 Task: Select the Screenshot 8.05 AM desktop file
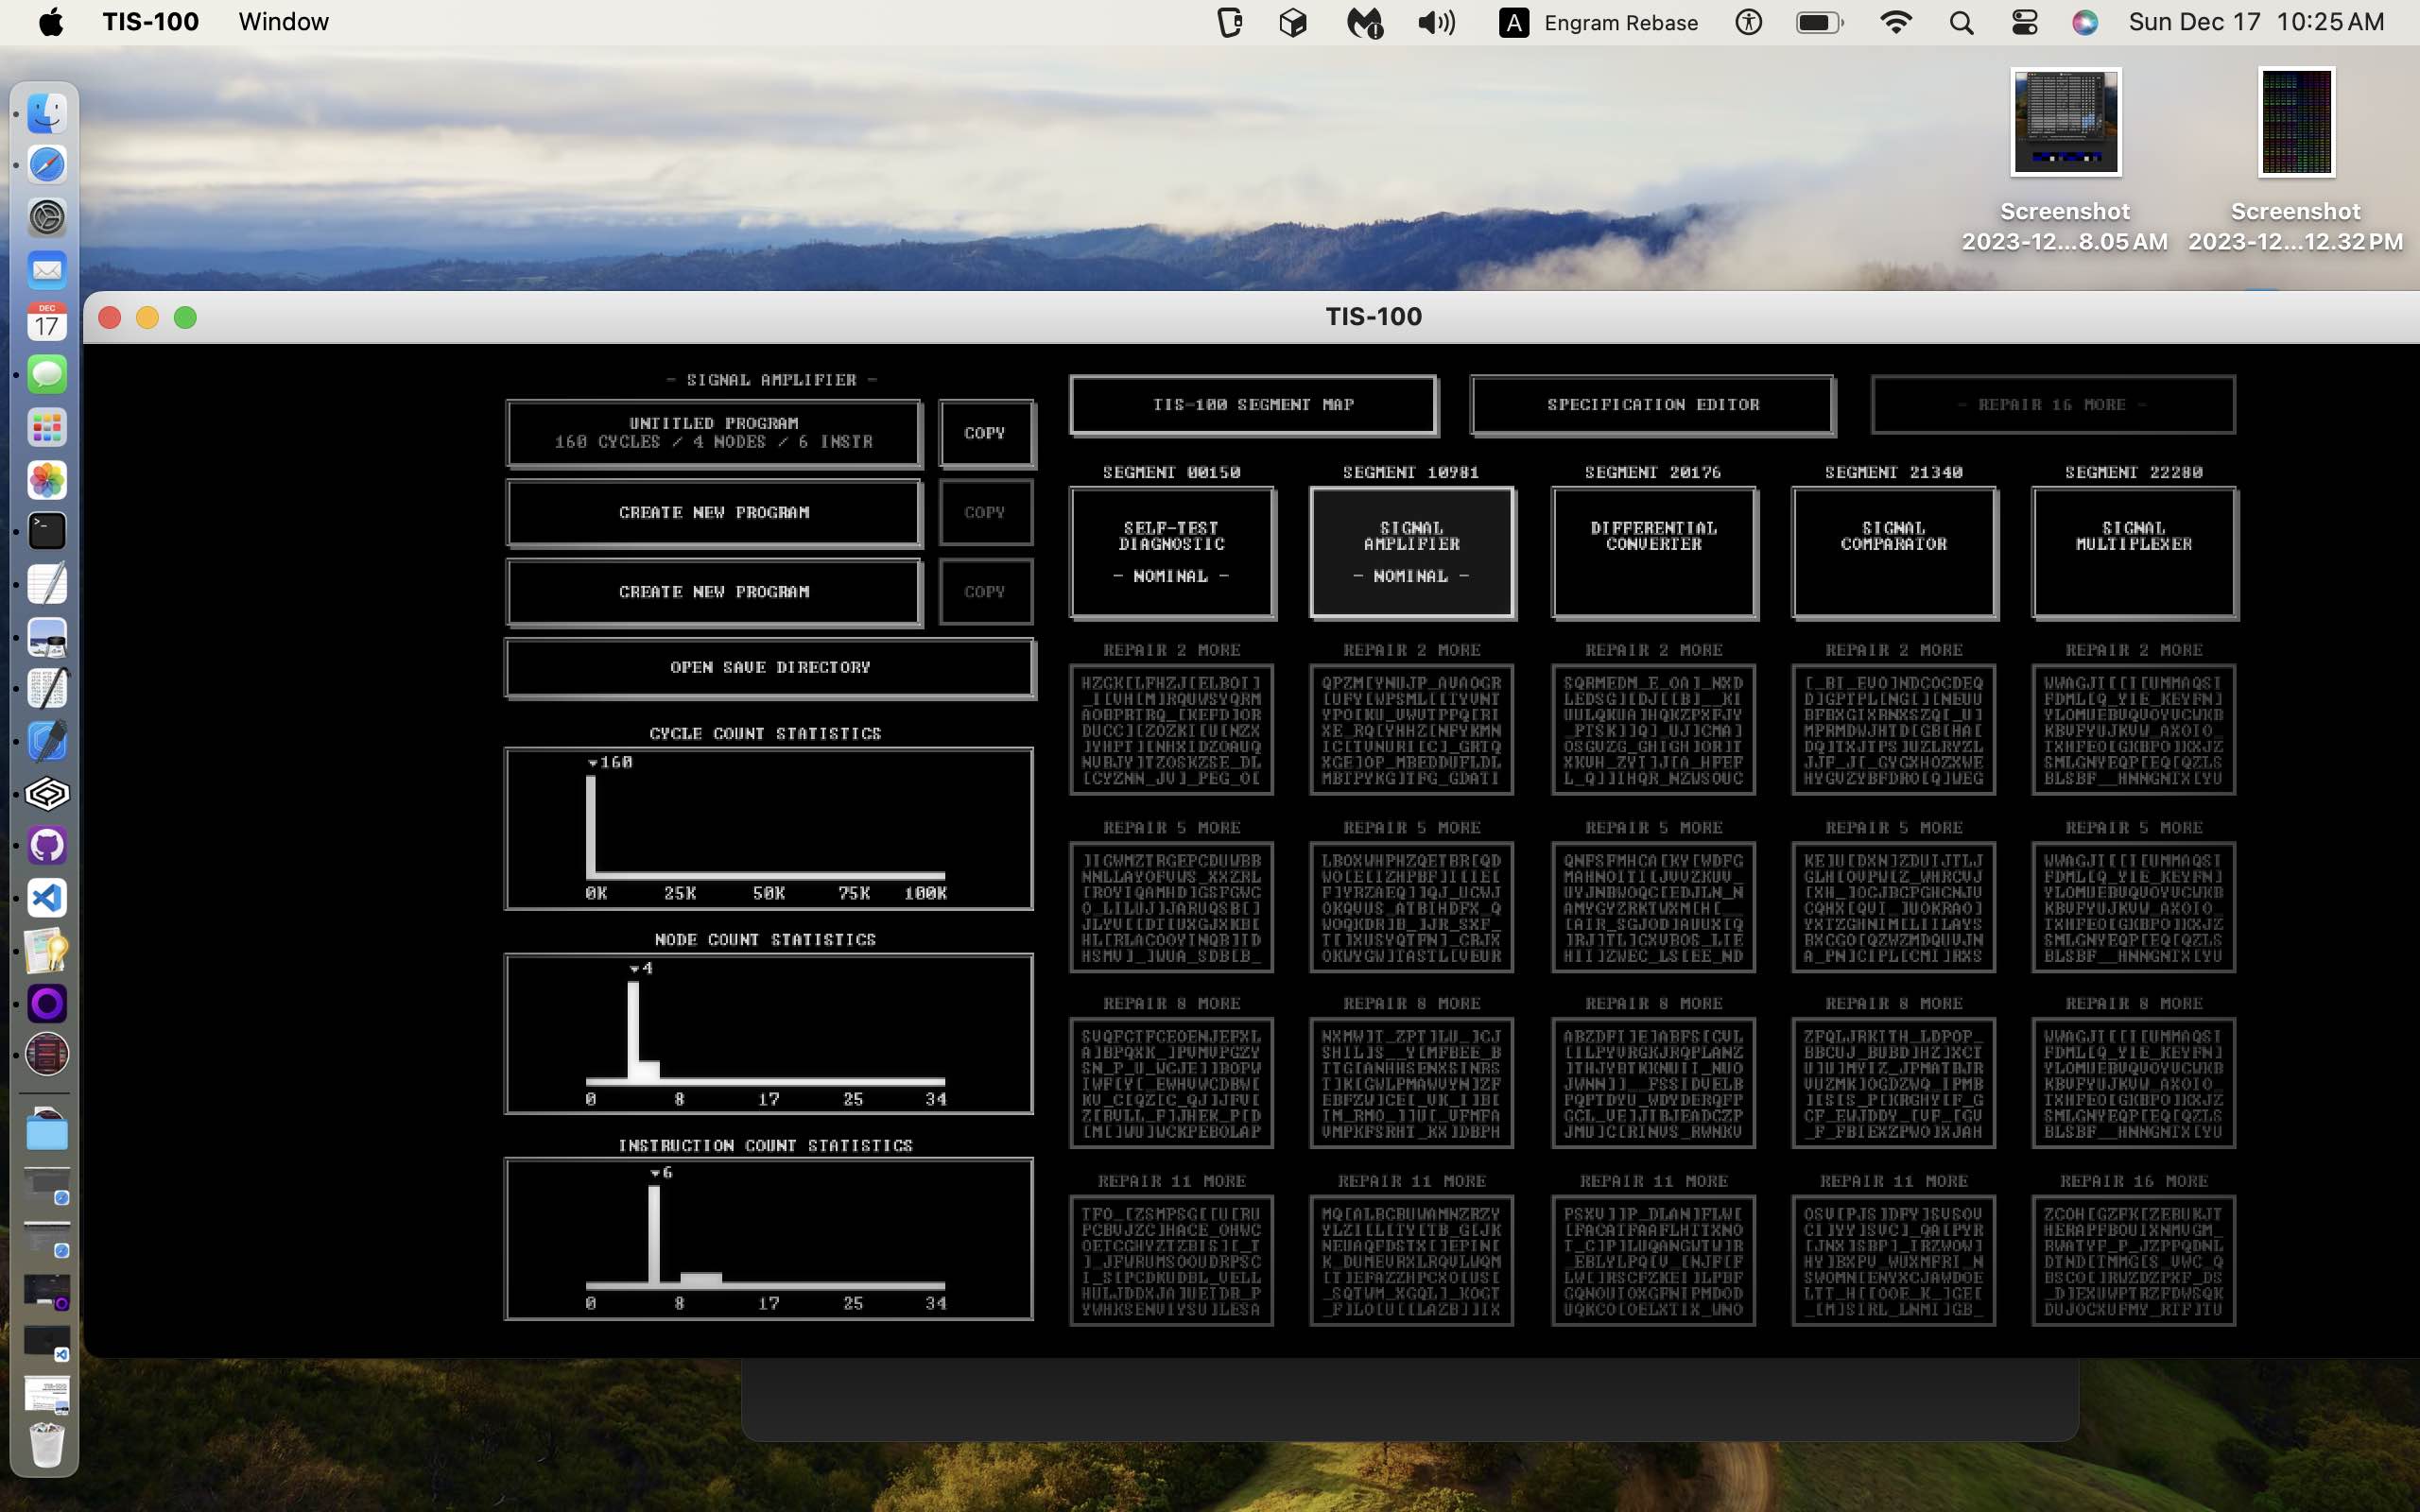tap(2065, 160)
